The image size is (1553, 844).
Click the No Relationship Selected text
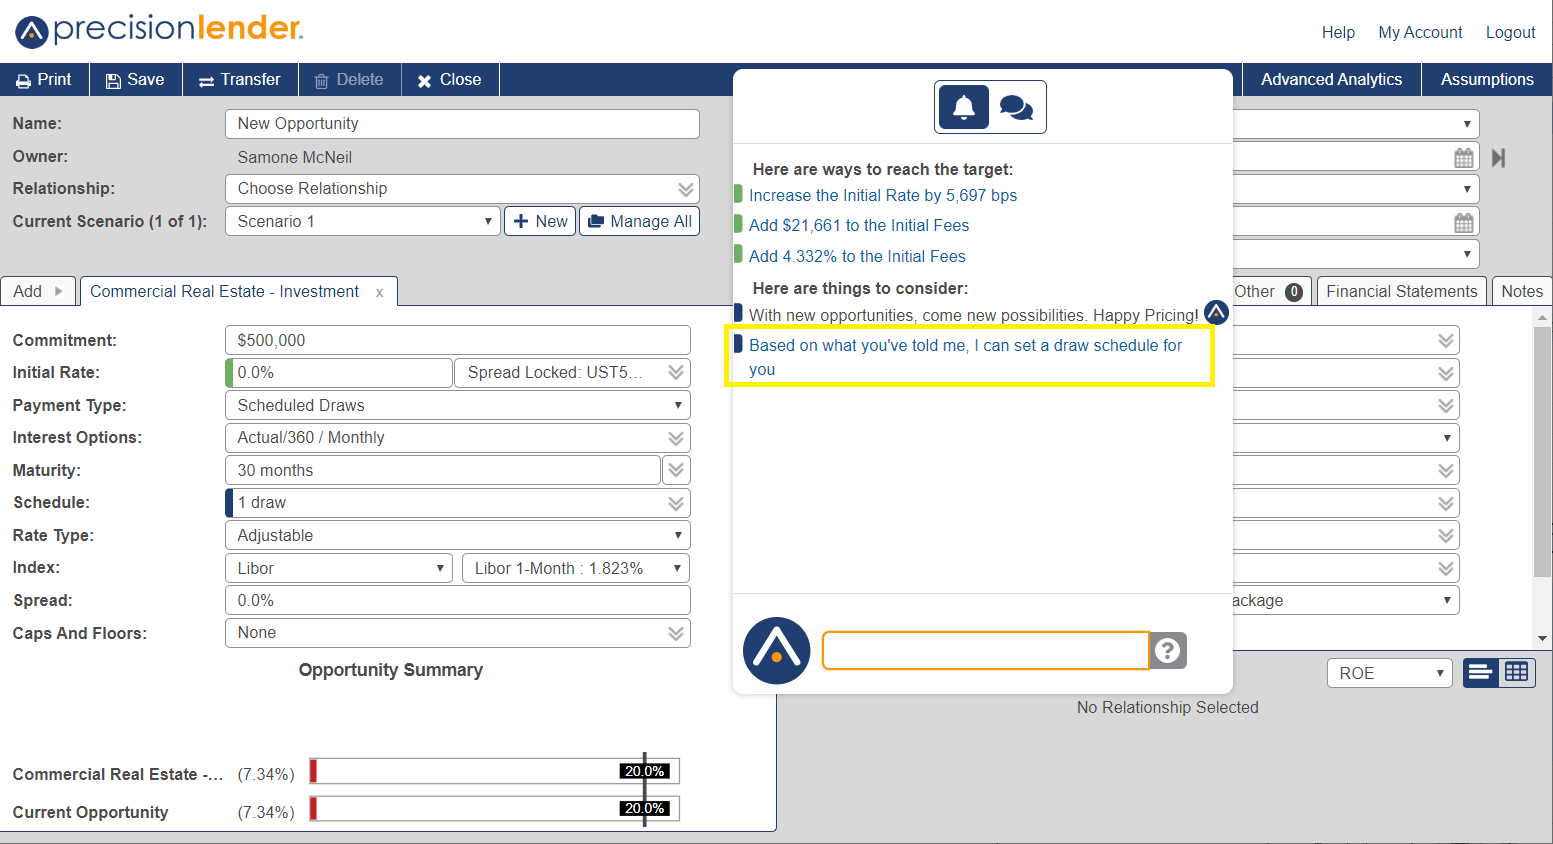[x=1167, y=707]
